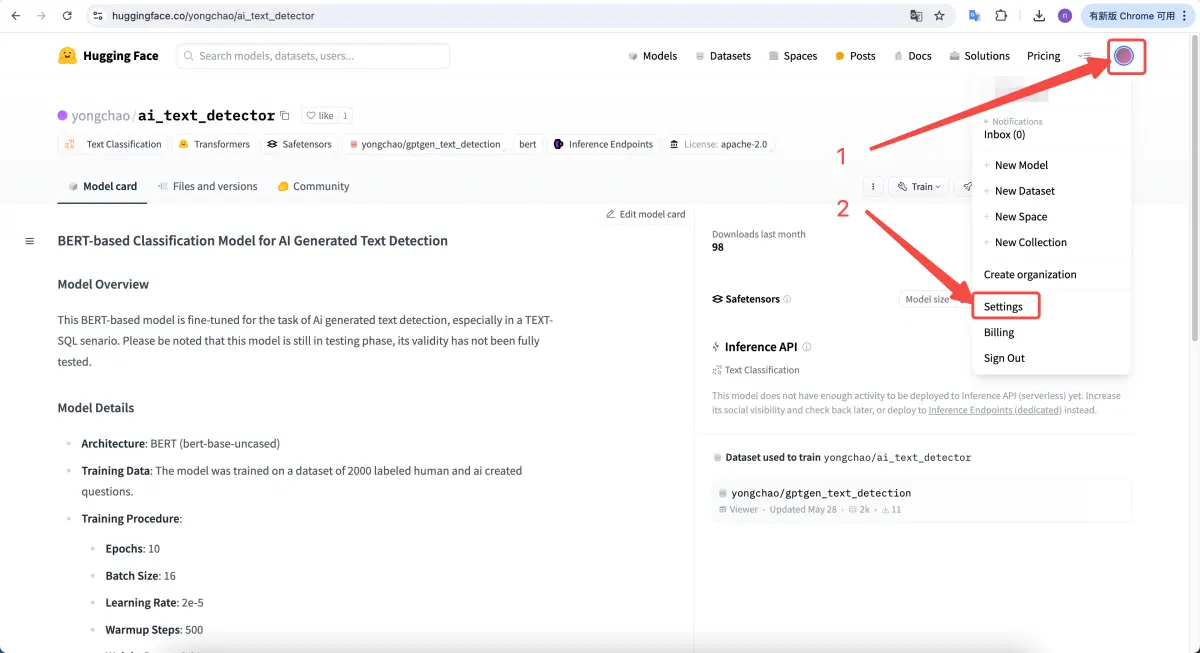
Task: Click Edit model card
Action: [646, 214]
